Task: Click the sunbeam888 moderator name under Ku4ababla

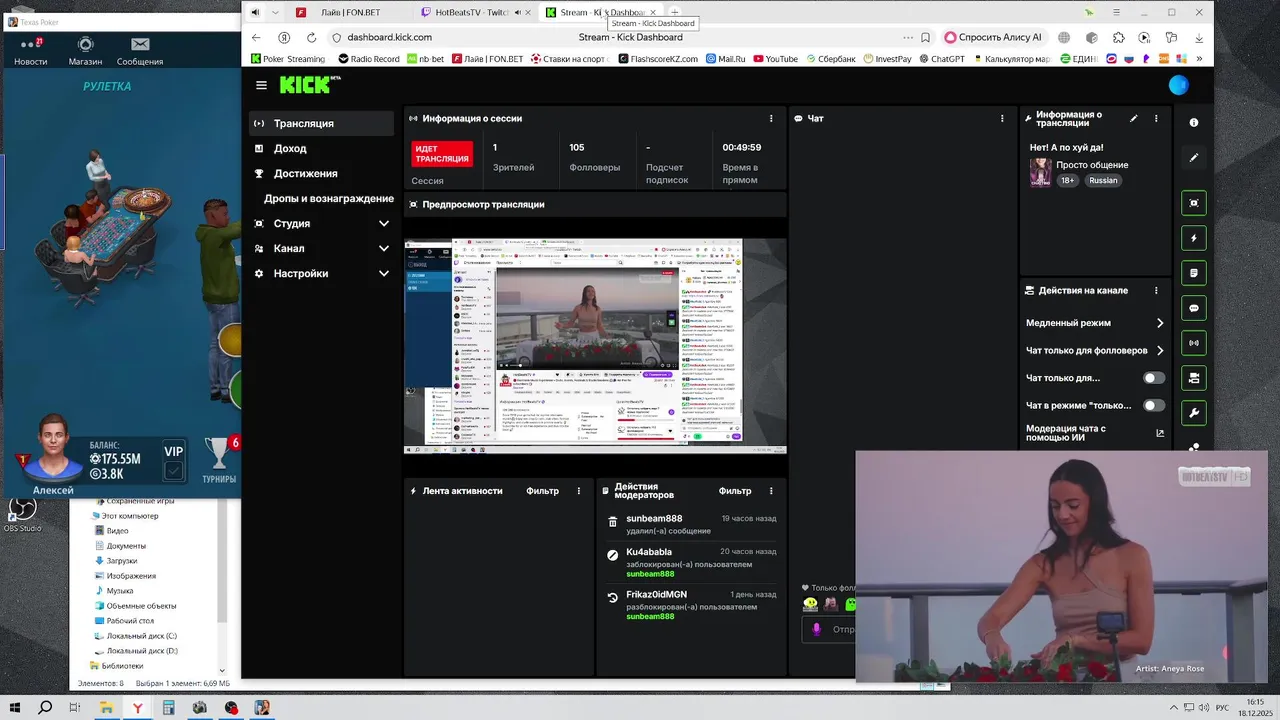Action: coord(650,574)
